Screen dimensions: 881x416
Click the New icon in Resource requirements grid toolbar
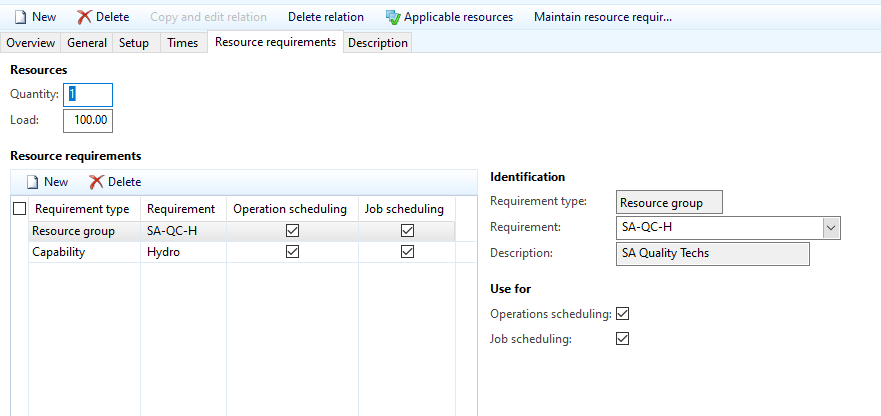33,182
